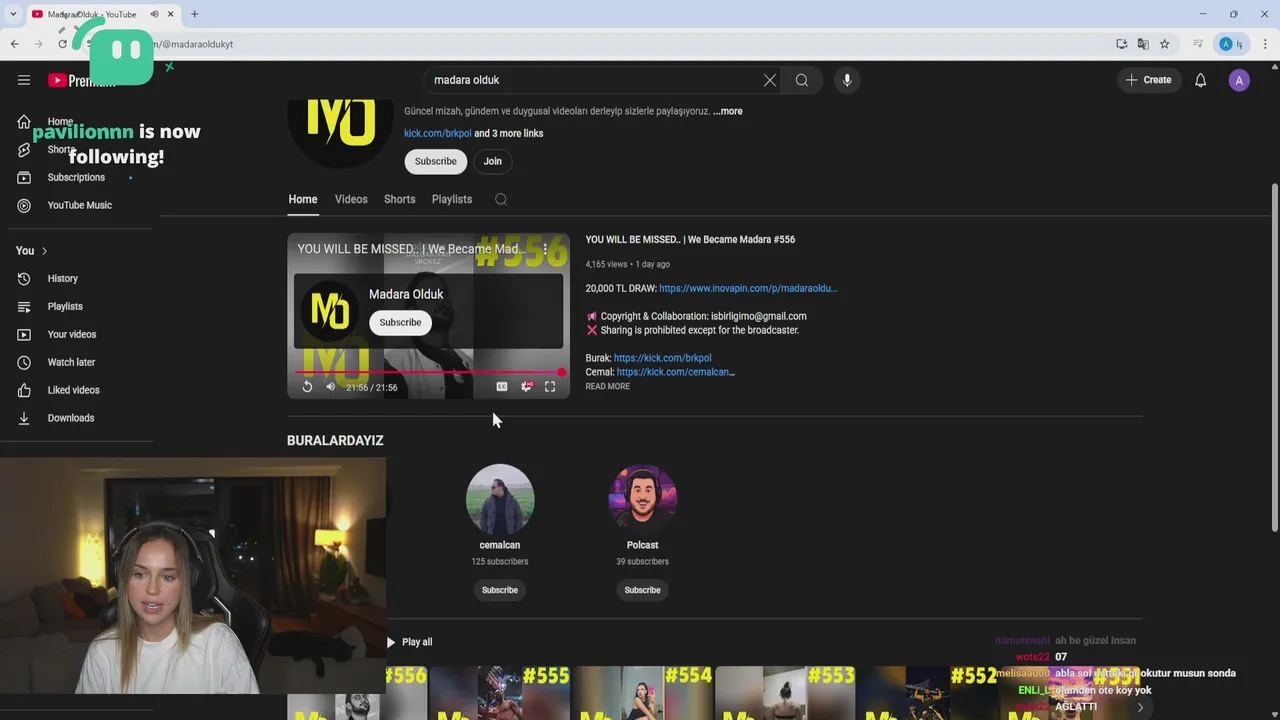Advance the video shelf with next arrow
1280x720 pixels.
pyautogui.click(x=1139, y=707)
